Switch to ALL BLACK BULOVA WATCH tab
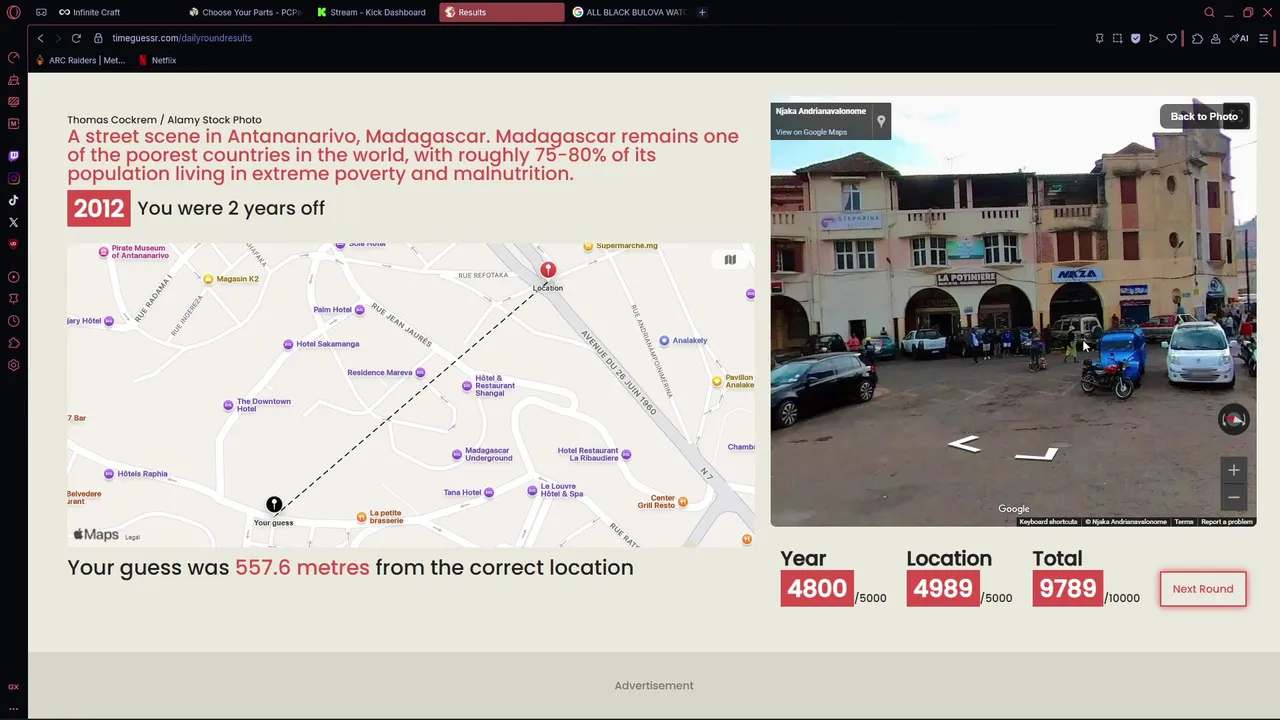Screen dimensions: 1280x720 [629, 12]
